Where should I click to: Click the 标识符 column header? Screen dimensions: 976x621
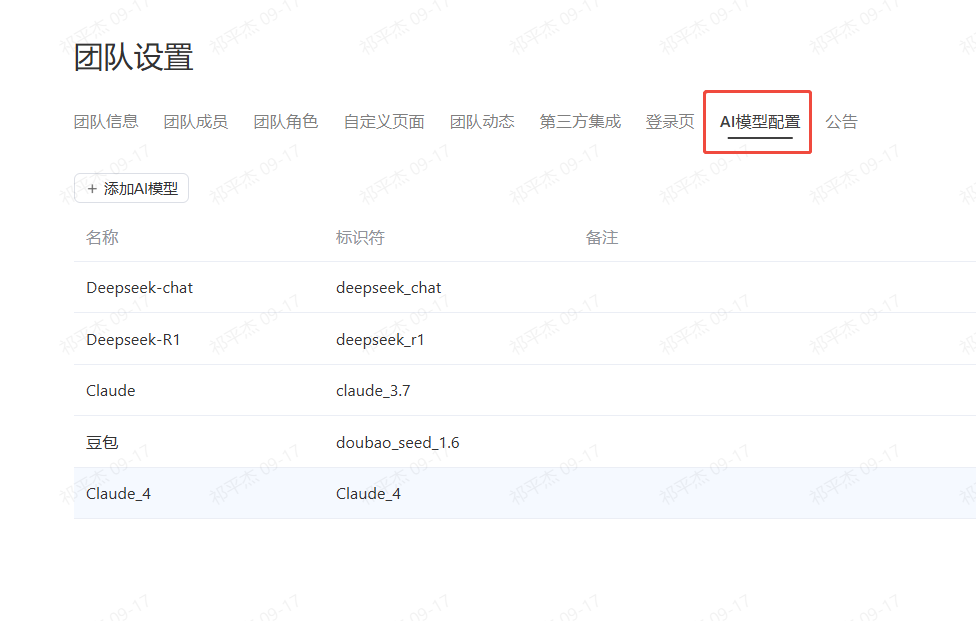coord(360,238)
